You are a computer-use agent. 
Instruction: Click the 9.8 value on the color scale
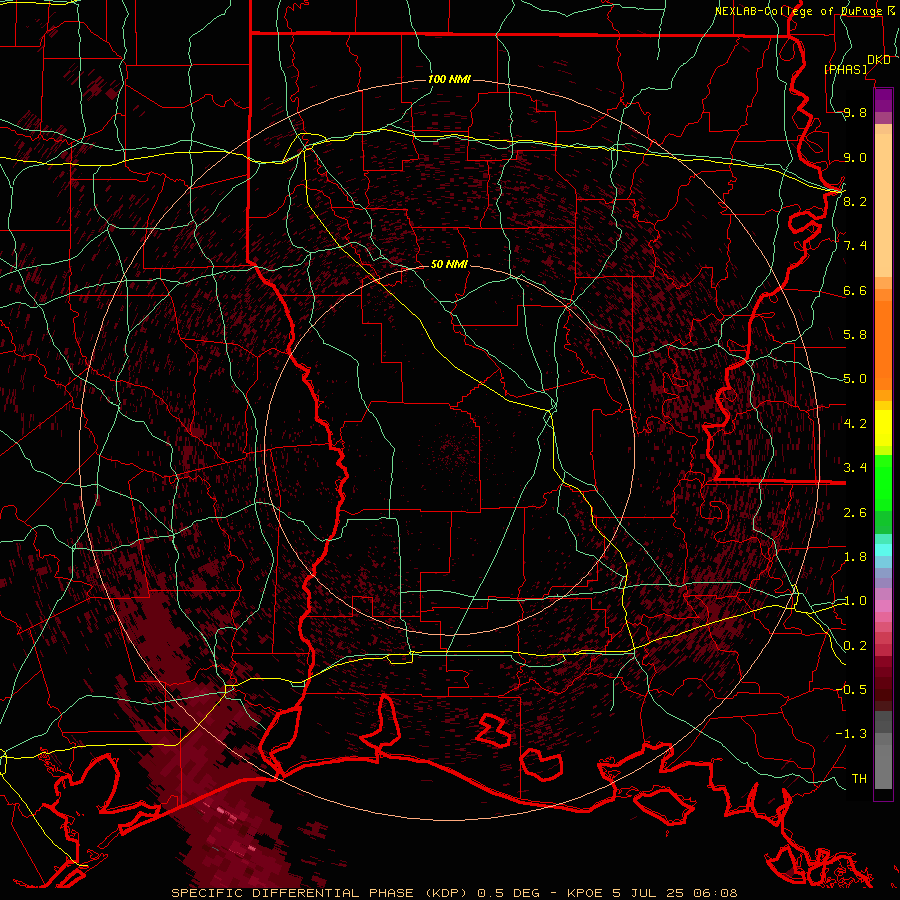click(x=854, y=113)
